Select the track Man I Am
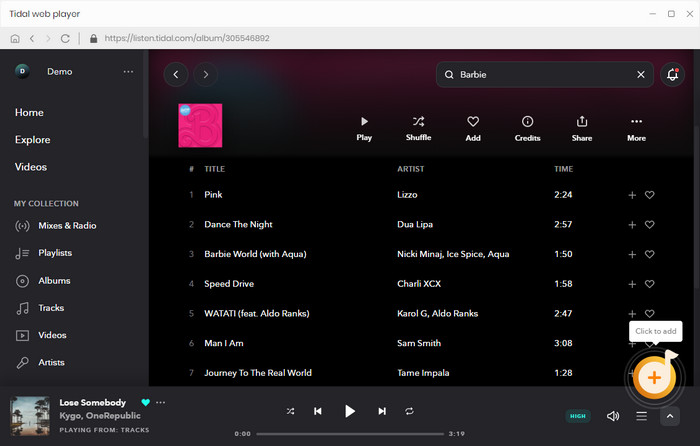 (x=224, y=343)
